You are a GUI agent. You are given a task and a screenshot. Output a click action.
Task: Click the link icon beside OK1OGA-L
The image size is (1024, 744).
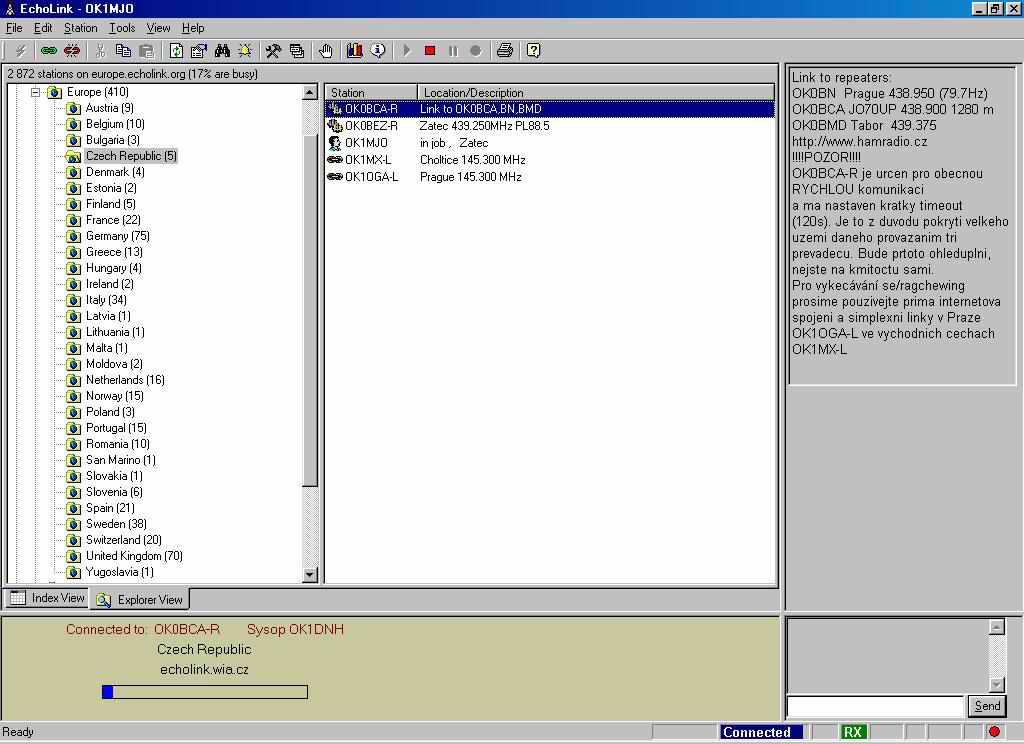tap(335, 177)
